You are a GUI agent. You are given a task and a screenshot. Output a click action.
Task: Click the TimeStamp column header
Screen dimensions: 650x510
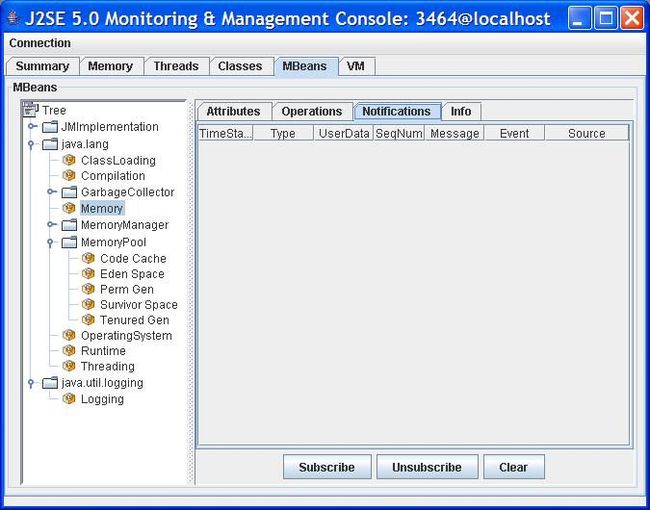(x=225, y=134)
